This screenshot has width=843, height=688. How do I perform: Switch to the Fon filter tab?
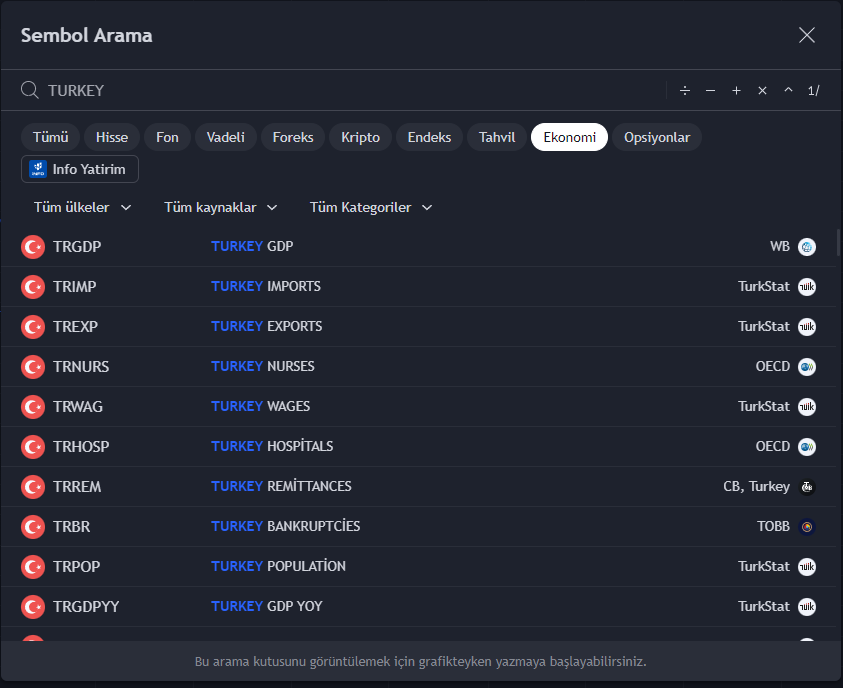167,137
